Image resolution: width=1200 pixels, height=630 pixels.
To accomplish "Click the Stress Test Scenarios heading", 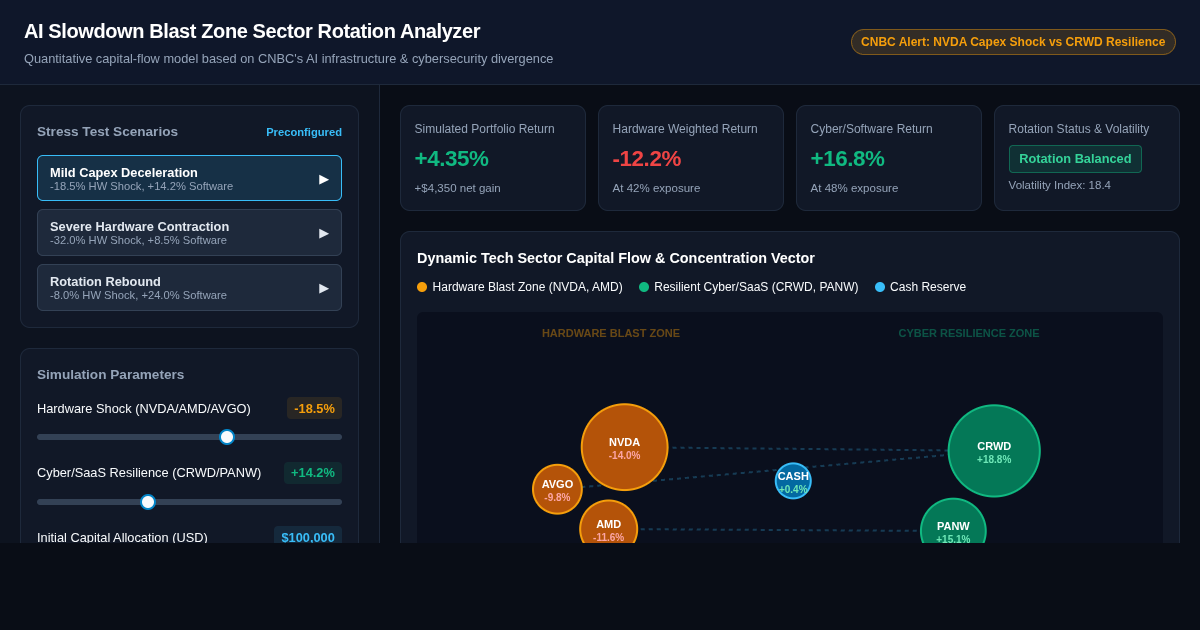I will (108, 132).
